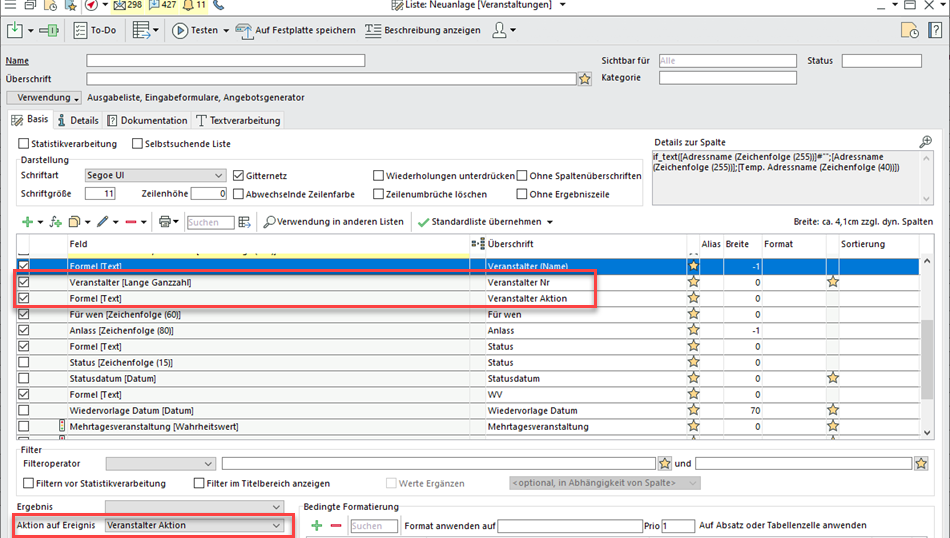The width and height of the screenshot is (950, 538).
Task: Expand the Verwendung dropdown button
Action: (x=44, y=98)
